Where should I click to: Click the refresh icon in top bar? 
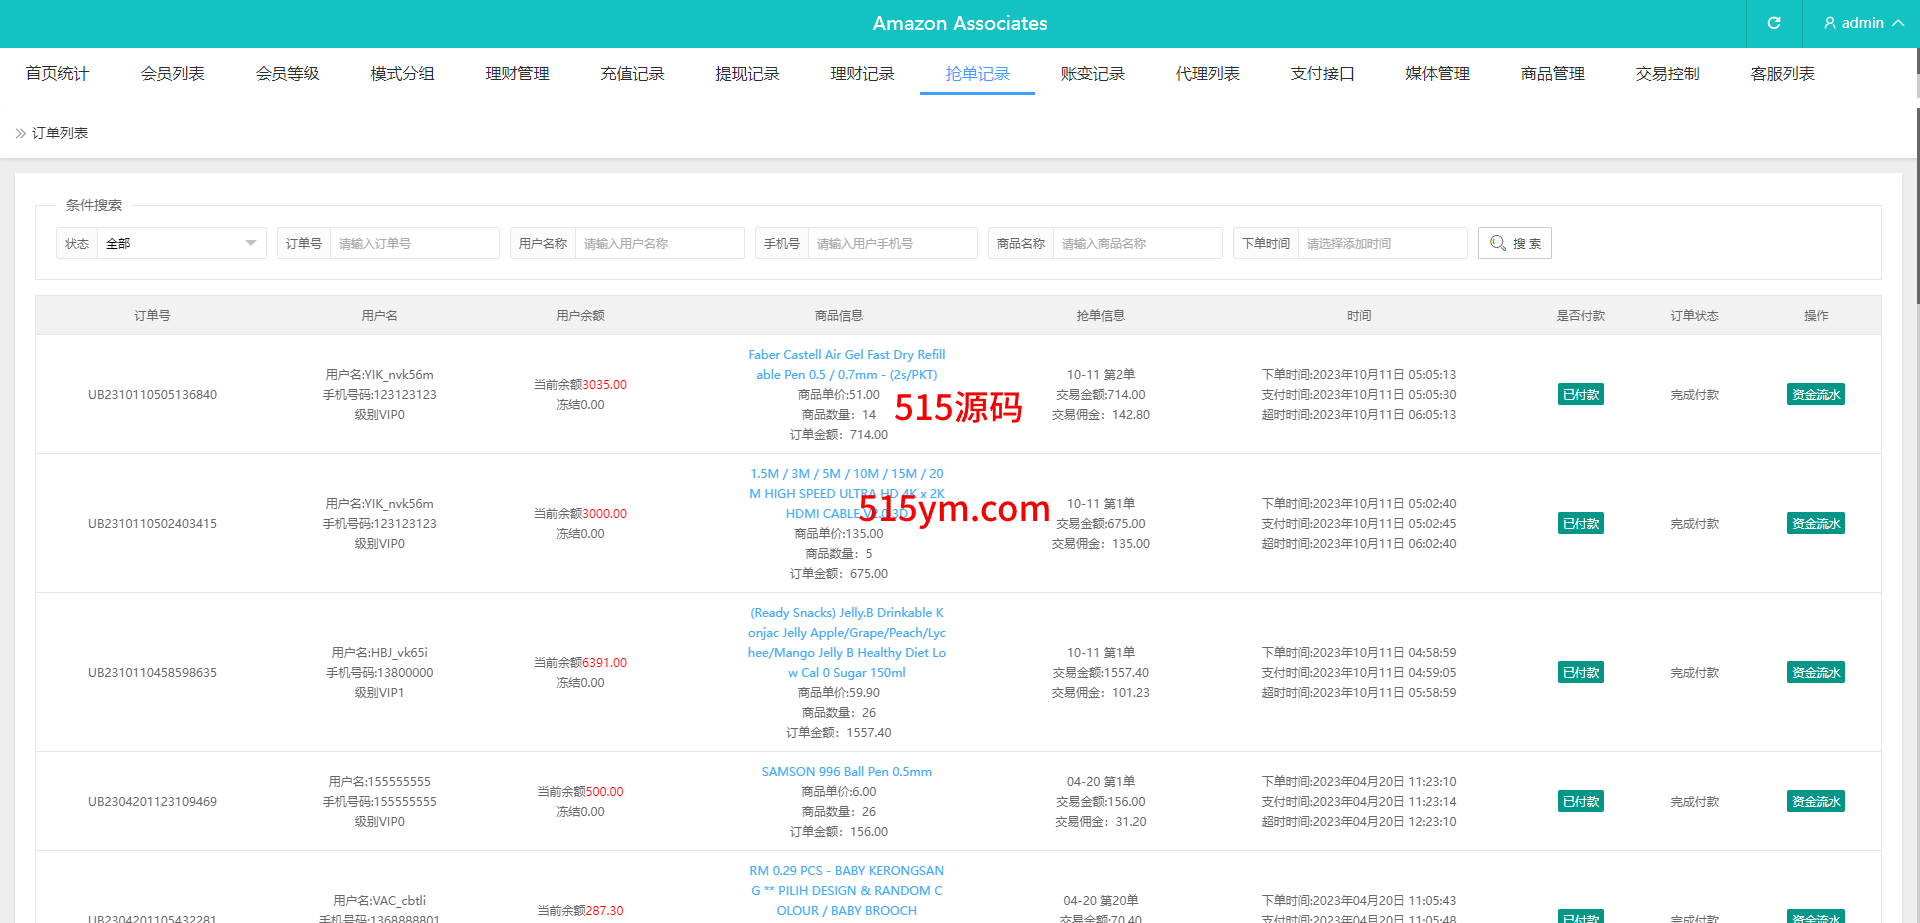tap(1773, 23)
